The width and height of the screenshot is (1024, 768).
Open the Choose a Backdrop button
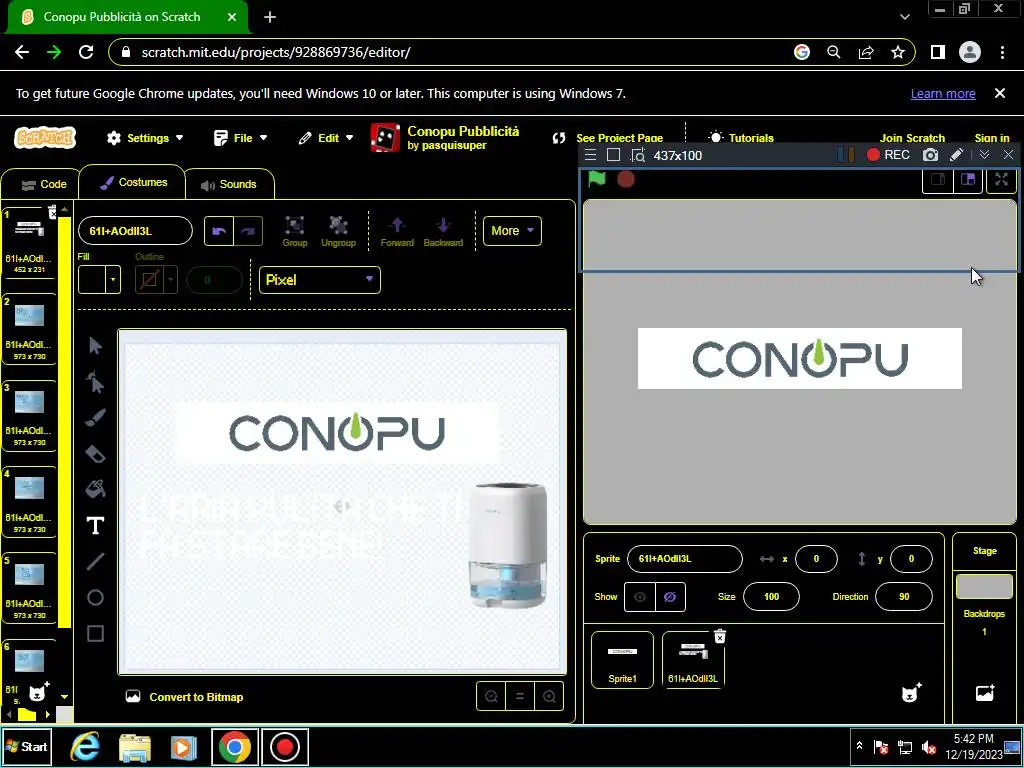point(985,692)
